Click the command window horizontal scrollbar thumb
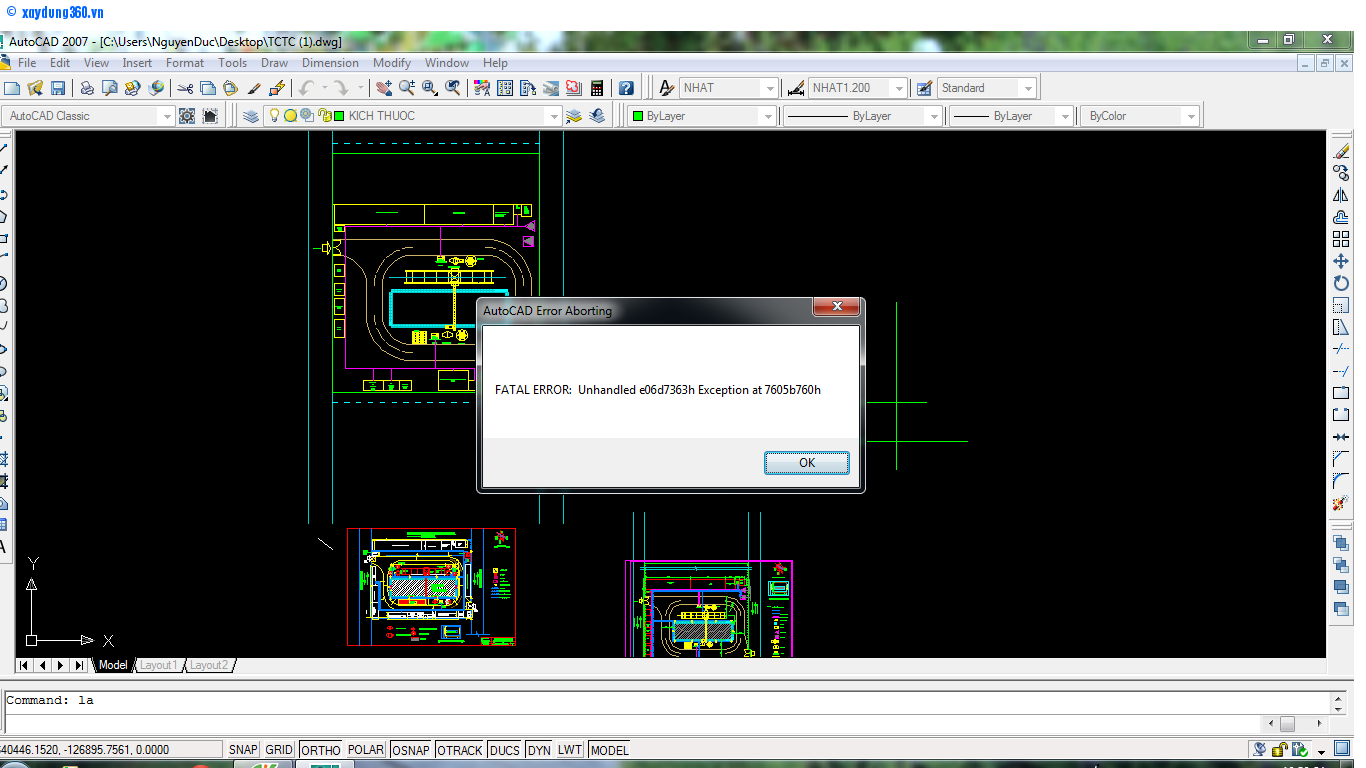This screenshot has width=1366, height=768. pos(1288,723)
